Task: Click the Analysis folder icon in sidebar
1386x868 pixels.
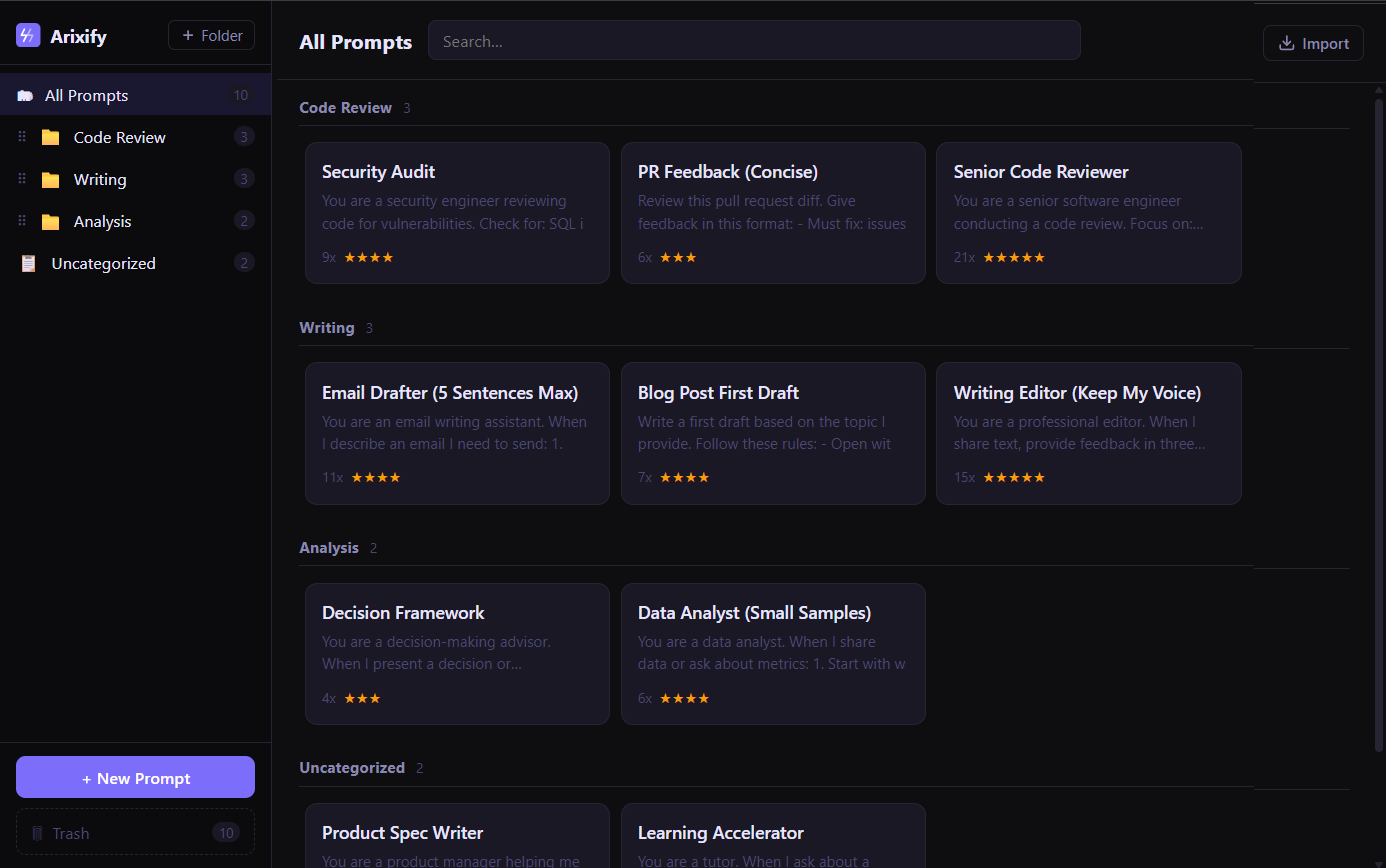Action: (50, 222)
